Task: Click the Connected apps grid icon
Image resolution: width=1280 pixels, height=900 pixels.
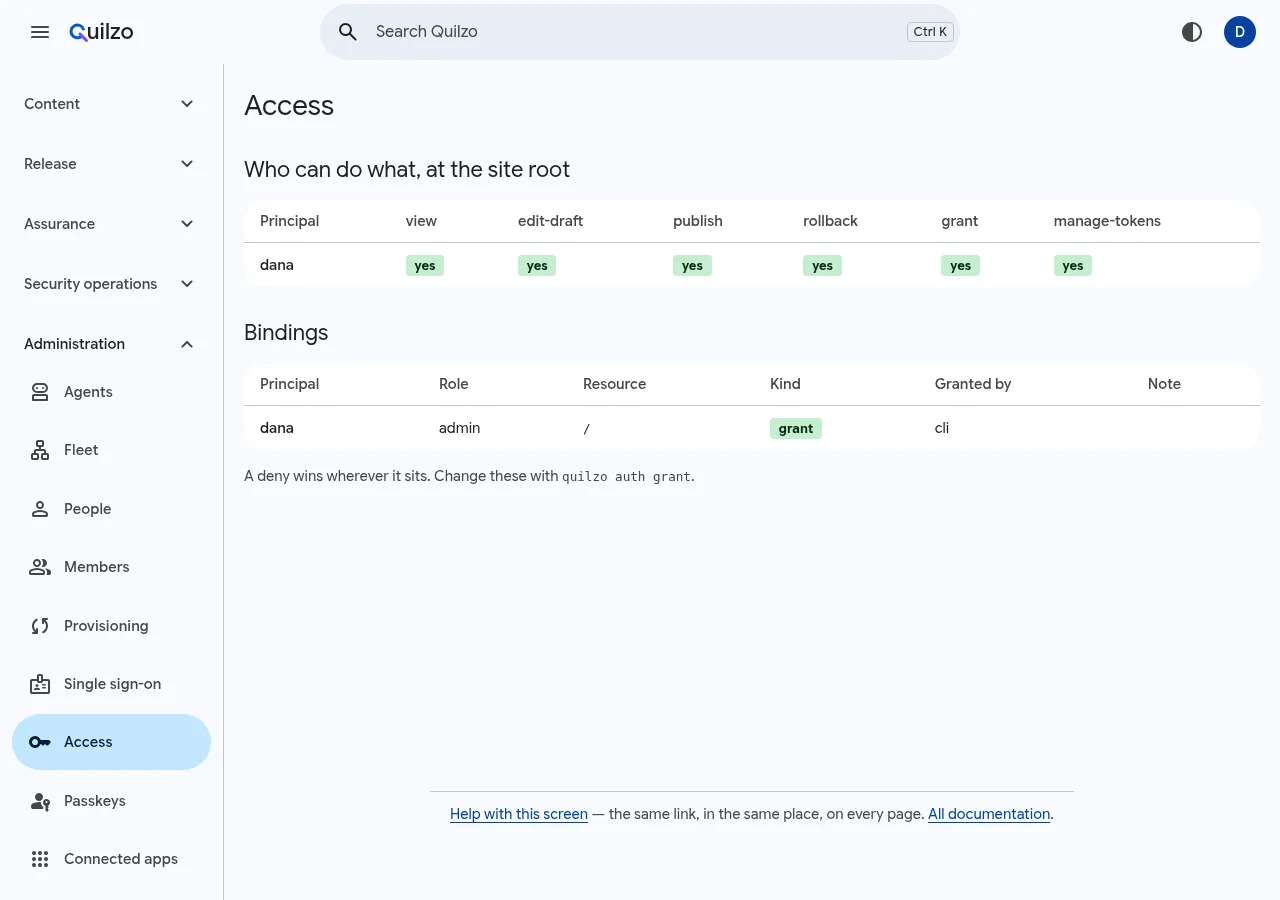Action: click(40, 859)
